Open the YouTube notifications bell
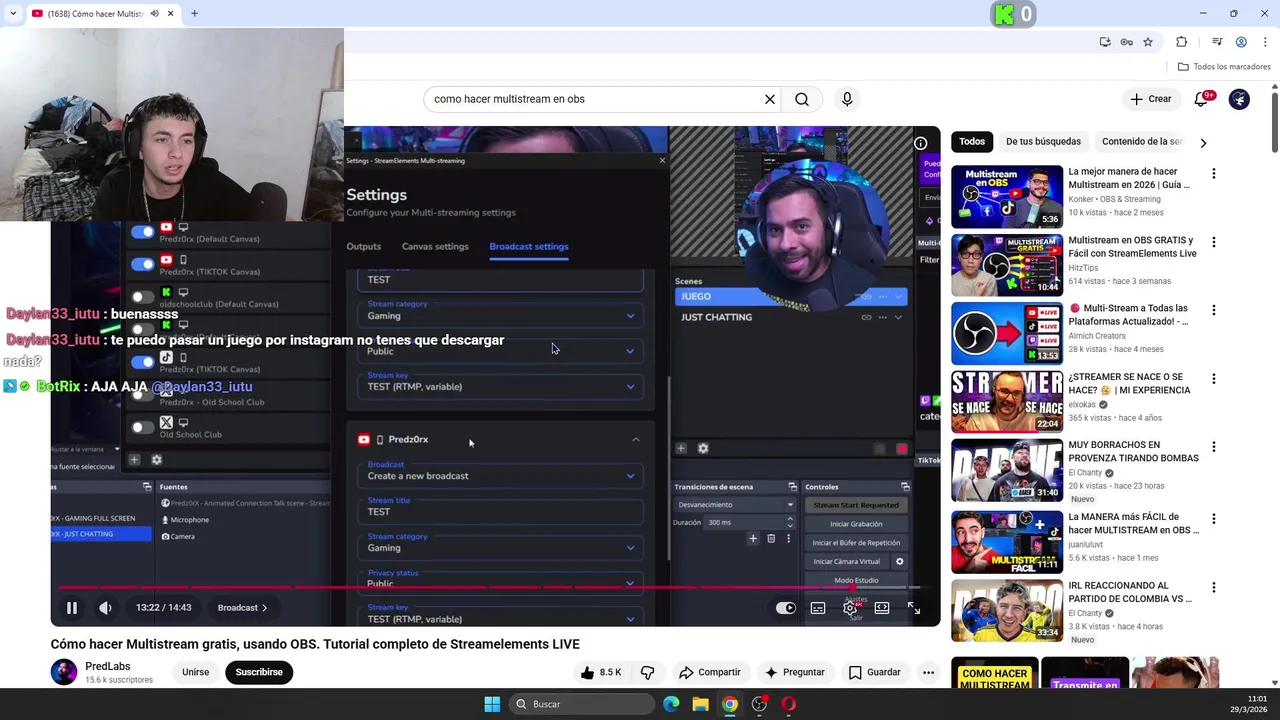Image resolution: width=1280 pixels, height=720 pixels. pyautogui.click(x=1202, y=99)
